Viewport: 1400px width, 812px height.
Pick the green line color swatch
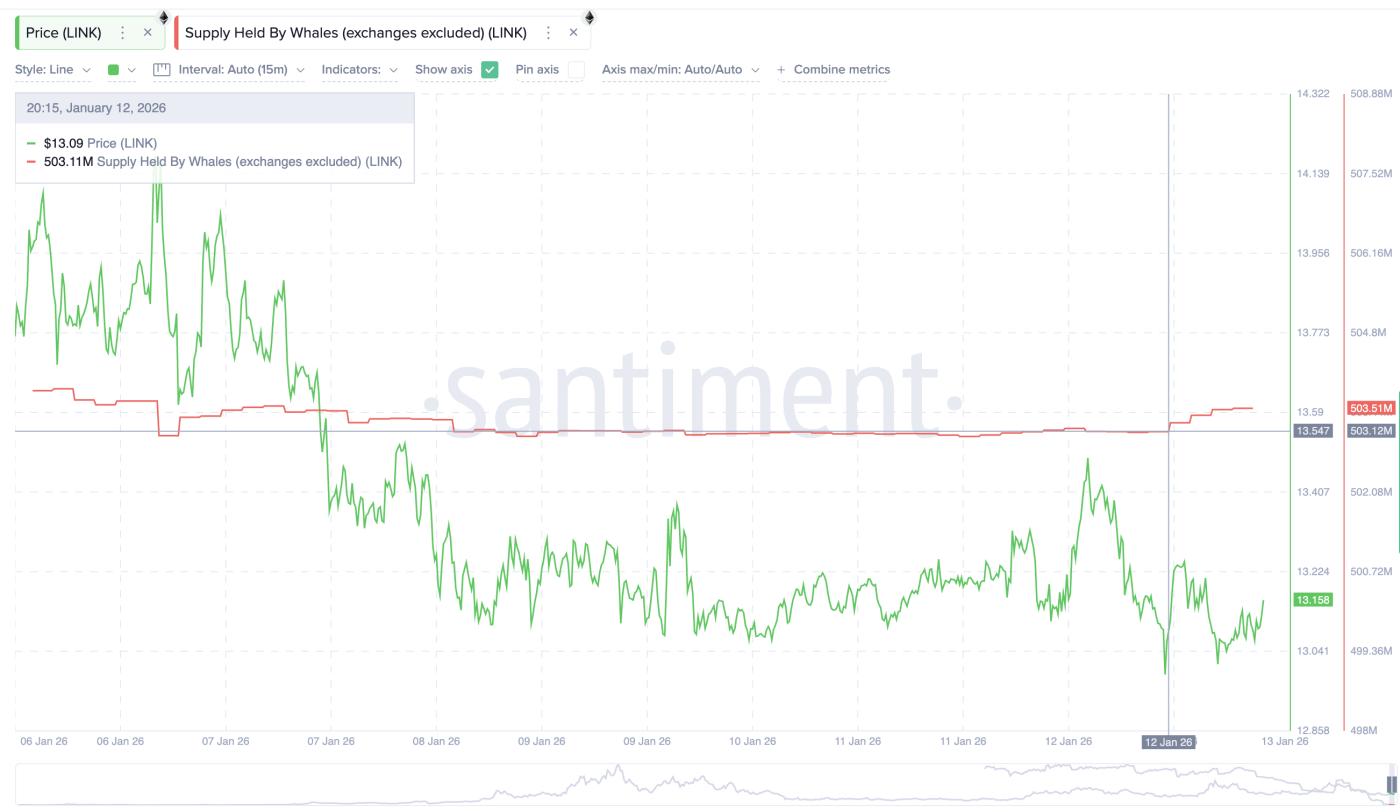point(113,70)
